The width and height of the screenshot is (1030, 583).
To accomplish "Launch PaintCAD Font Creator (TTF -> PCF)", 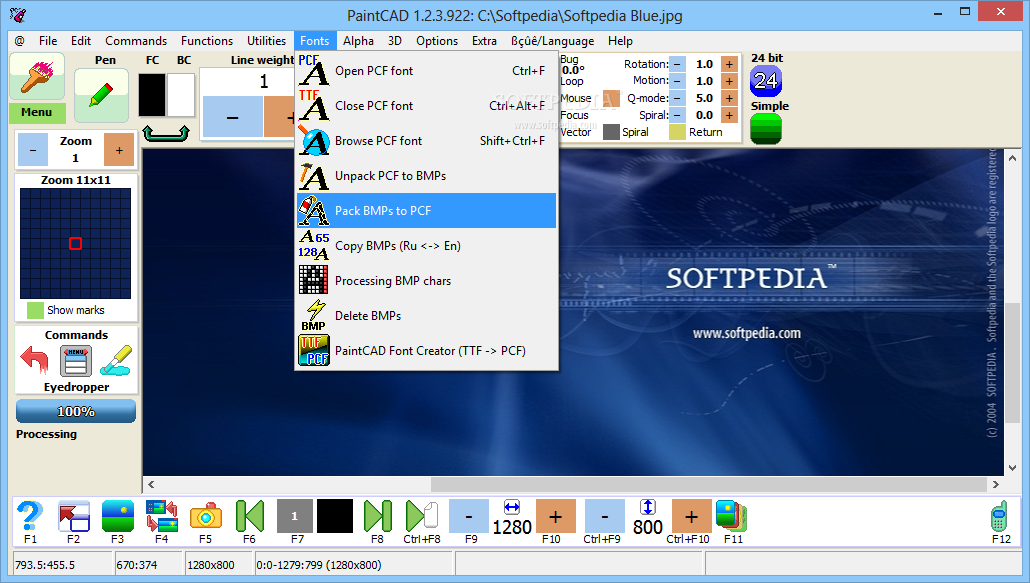I will (426, 351).
